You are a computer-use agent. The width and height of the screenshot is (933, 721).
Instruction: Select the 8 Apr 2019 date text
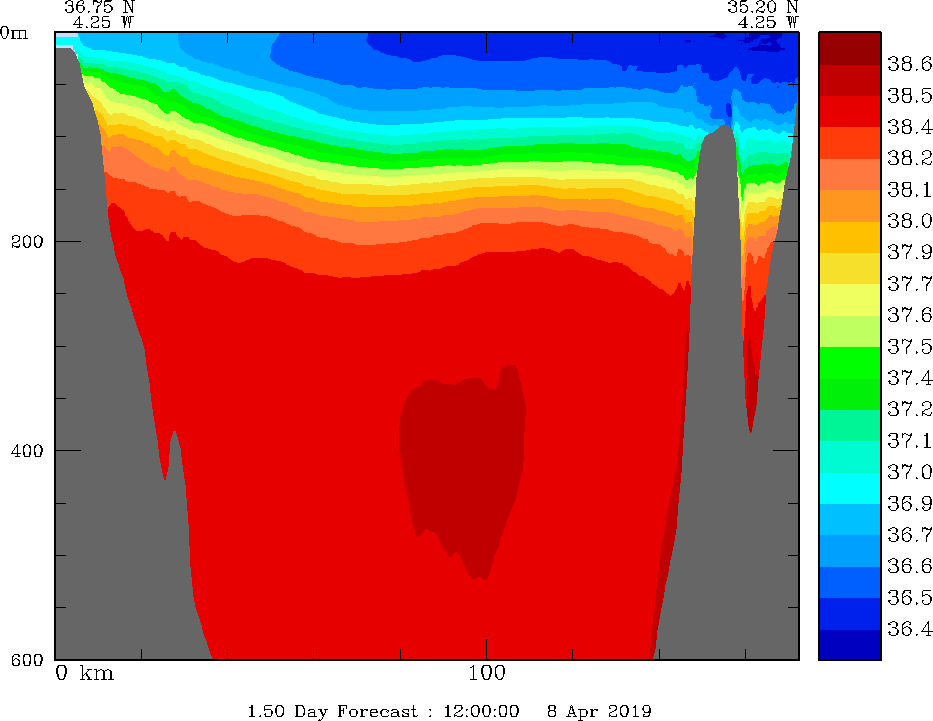[x=599, y=711]
